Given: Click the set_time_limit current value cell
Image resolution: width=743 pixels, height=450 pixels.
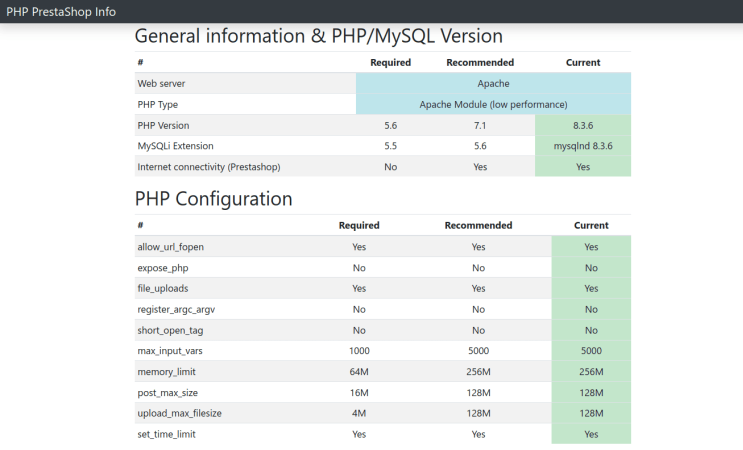Looking at the screenshot, I should [x=591, y=434].
